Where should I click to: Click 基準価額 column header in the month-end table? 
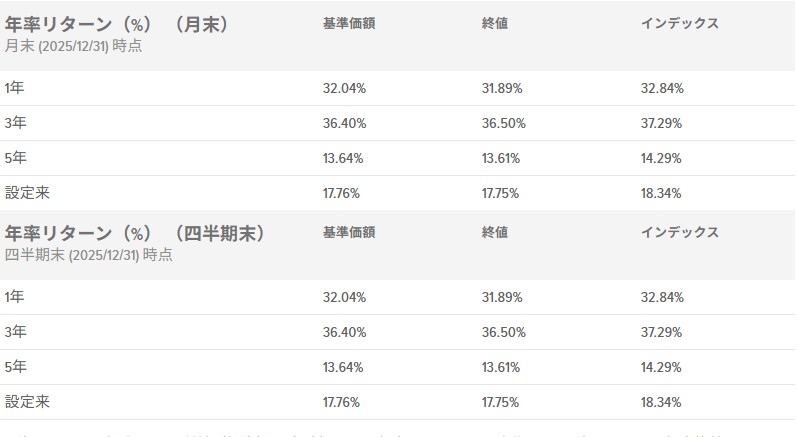349,23
